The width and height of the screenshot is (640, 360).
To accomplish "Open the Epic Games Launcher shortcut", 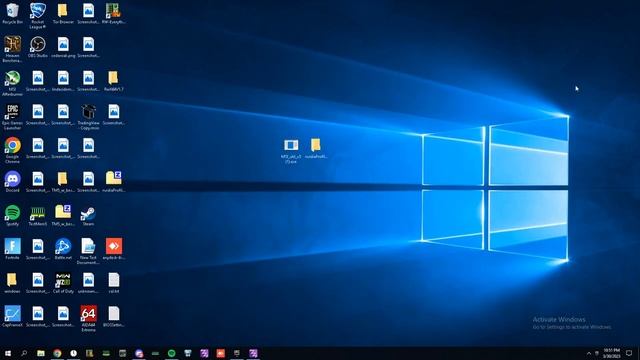I will (12, 117).
